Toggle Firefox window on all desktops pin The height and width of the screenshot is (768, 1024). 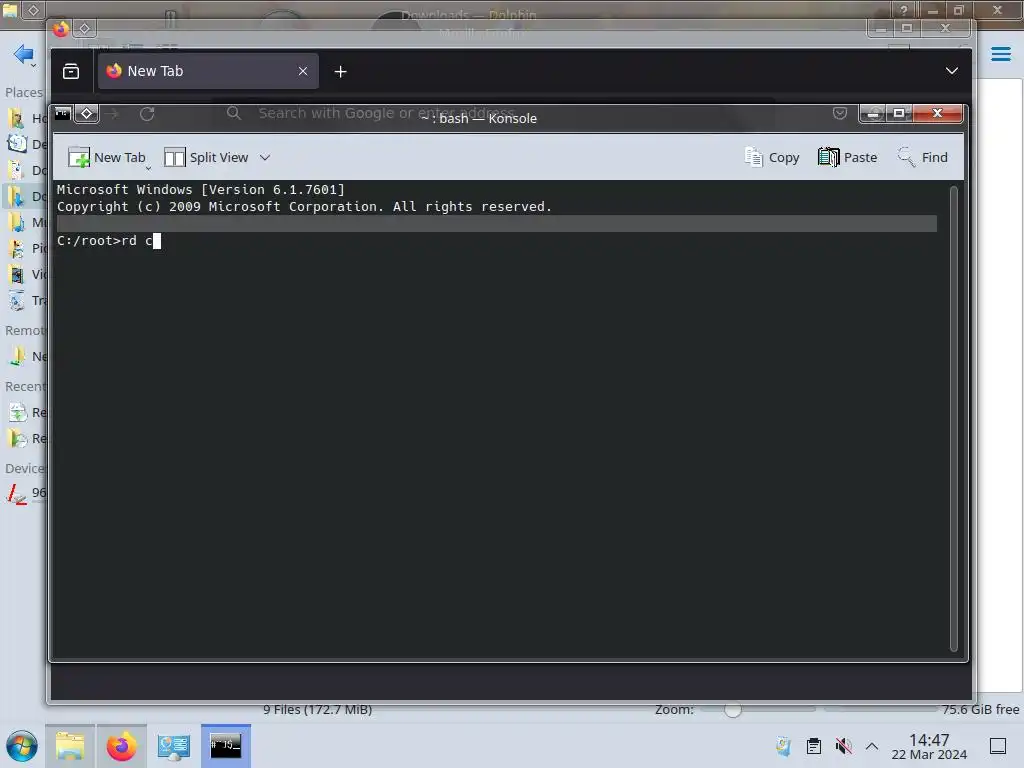point(84,28)
